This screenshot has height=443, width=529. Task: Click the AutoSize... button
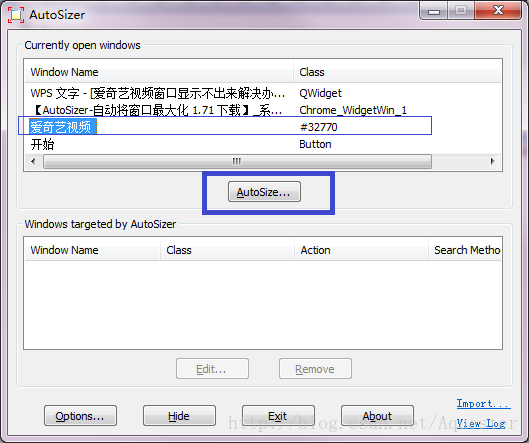point(264,192)
